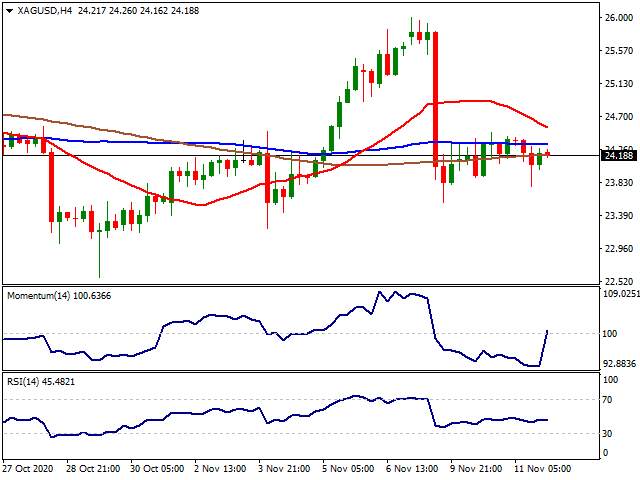The width and height of the screenshot is (640, 480).
Task: Click the 109.0251 momentum scale value
Action: (620, 294)
